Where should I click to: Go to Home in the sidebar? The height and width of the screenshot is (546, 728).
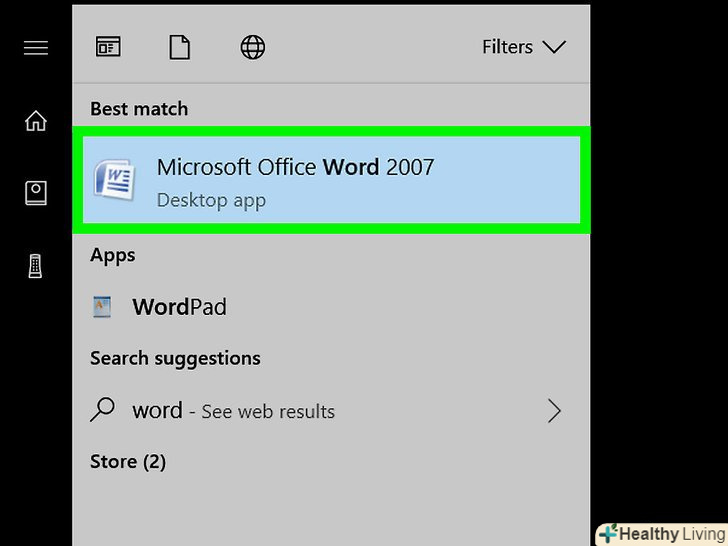[x=36, y=121]
